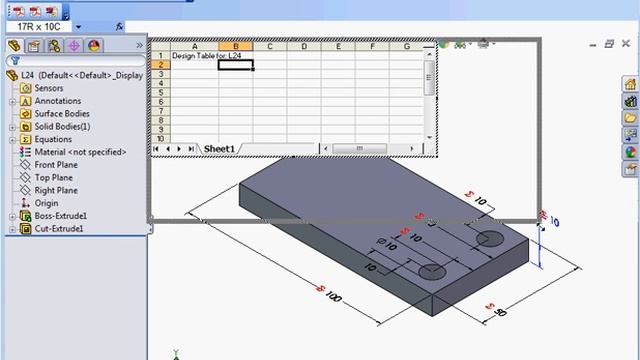Viewport: 640px width, 360px height.
Task: Click the Cut-Extrude1 feature icon
Action: tap(25, 229)
